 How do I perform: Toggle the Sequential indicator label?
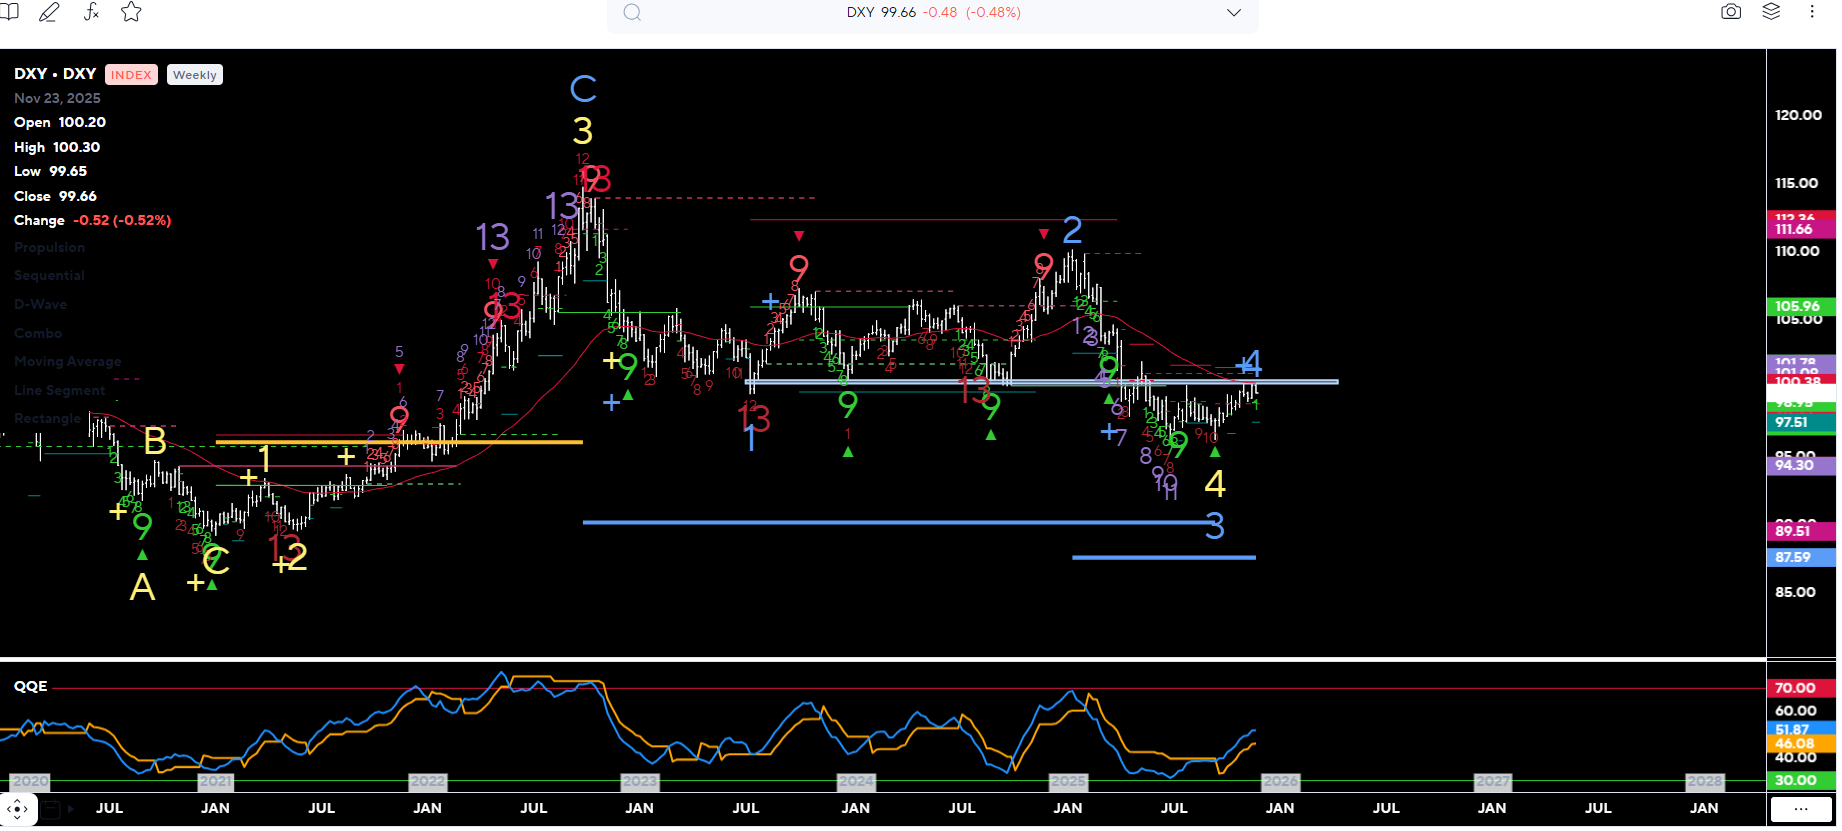tap(49, 276)
